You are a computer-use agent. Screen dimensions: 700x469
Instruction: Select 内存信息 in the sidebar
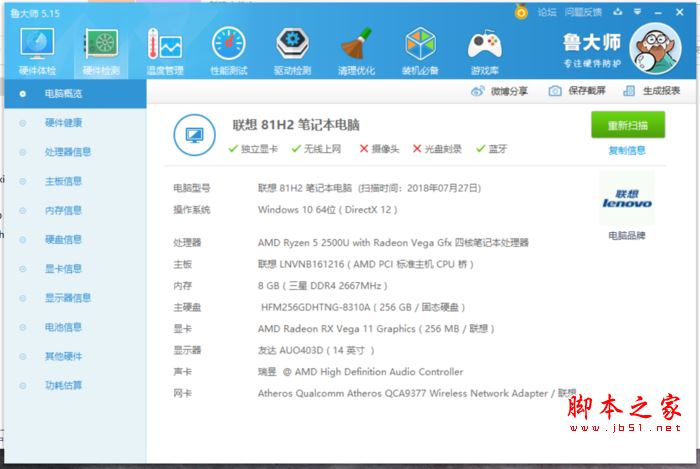(75, 210)
